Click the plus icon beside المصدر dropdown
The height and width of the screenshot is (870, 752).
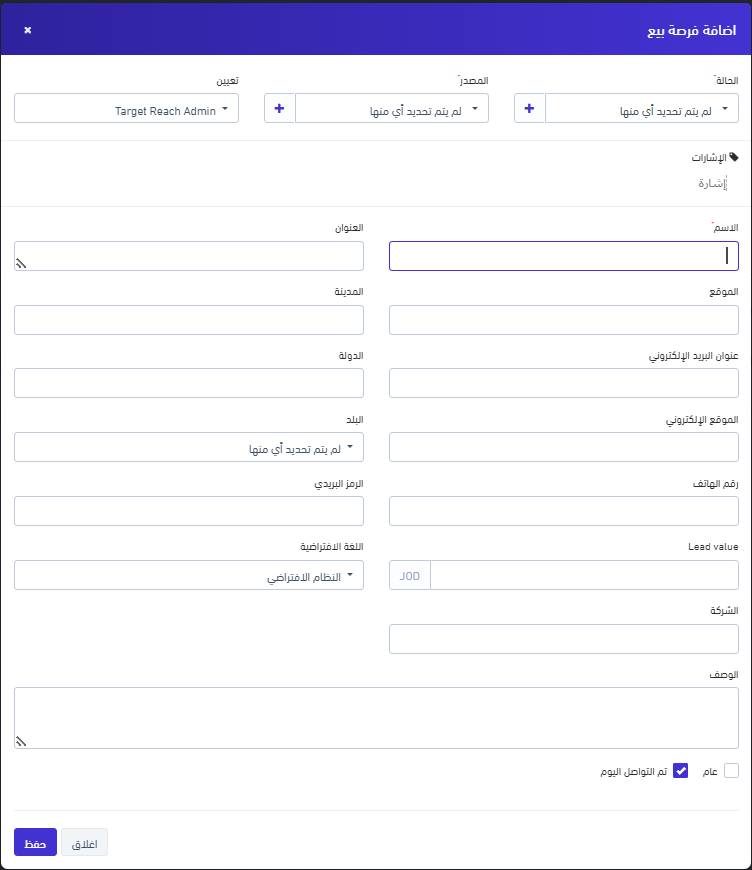point(279,108)
